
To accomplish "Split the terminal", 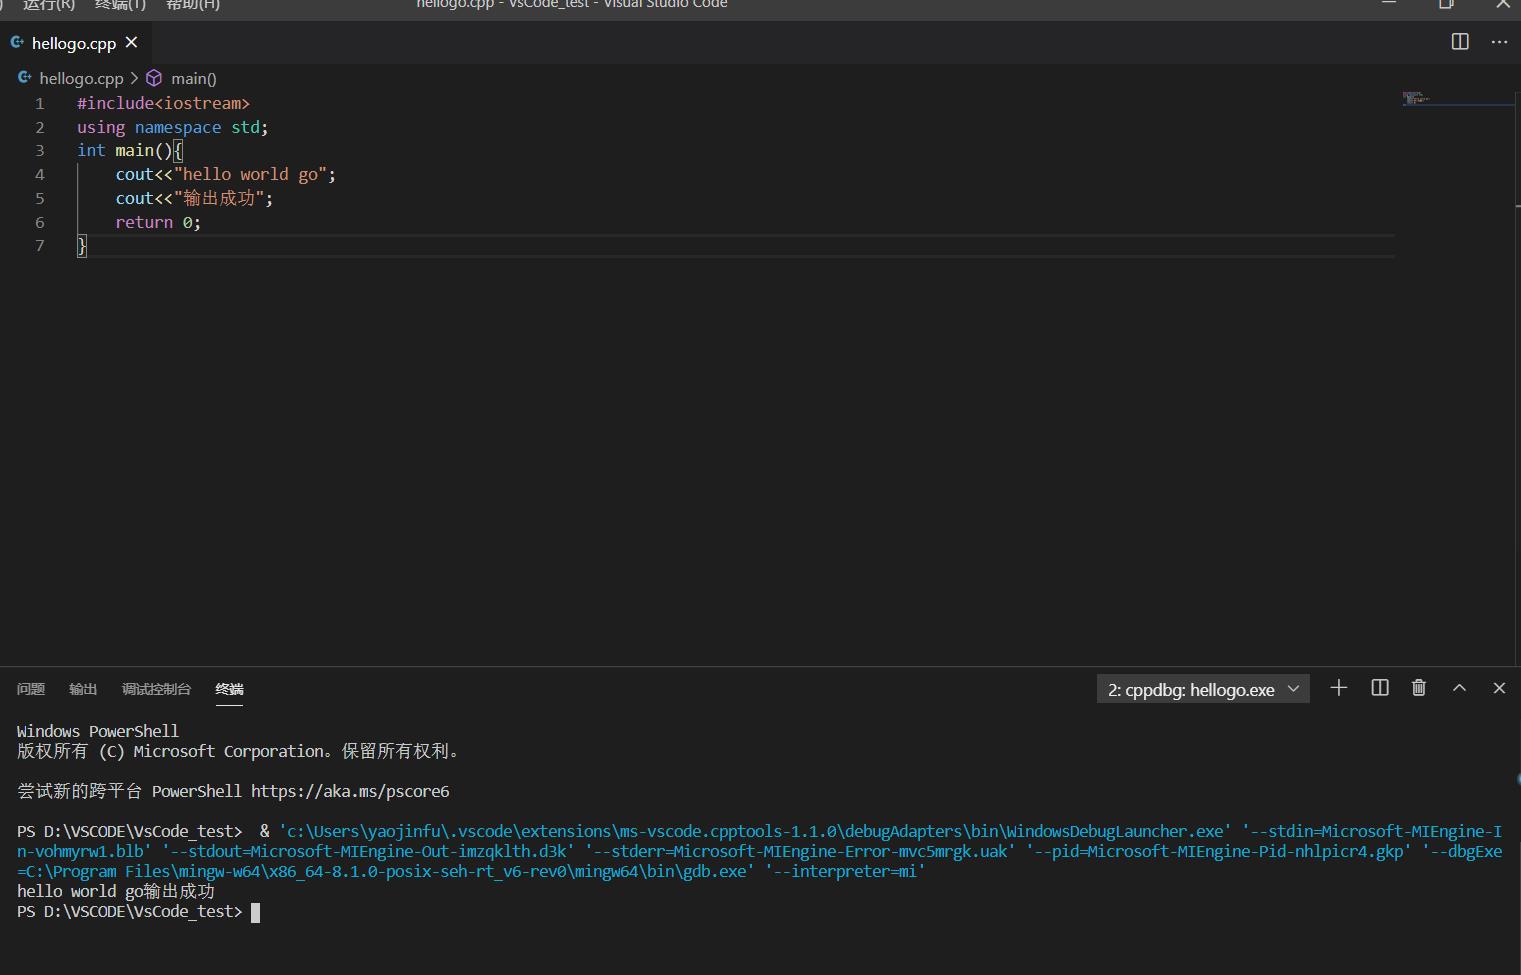I will click(1380, 688).
